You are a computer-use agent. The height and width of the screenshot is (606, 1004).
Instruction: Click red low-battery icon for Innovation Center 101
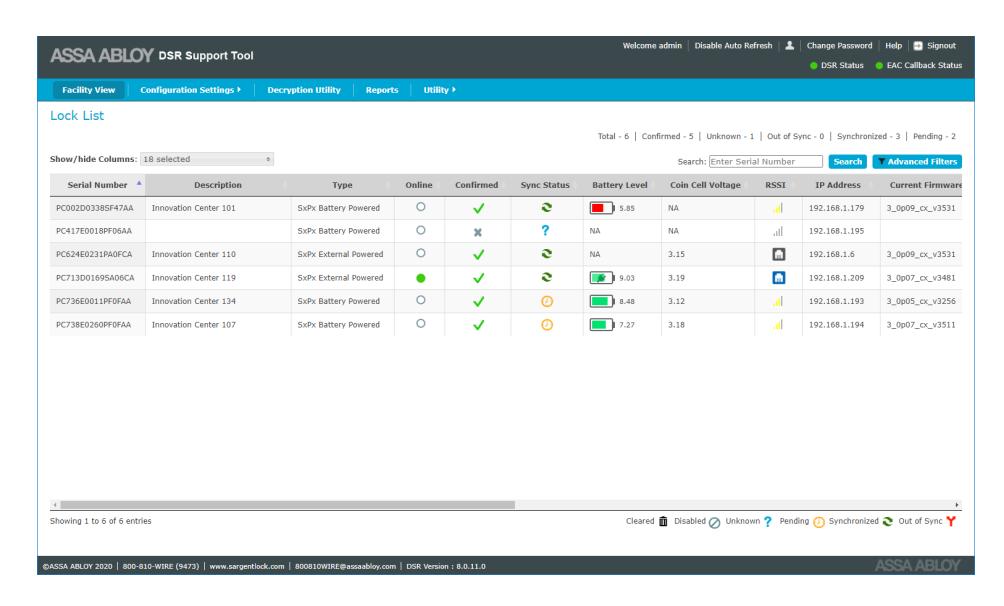[601, 208]
